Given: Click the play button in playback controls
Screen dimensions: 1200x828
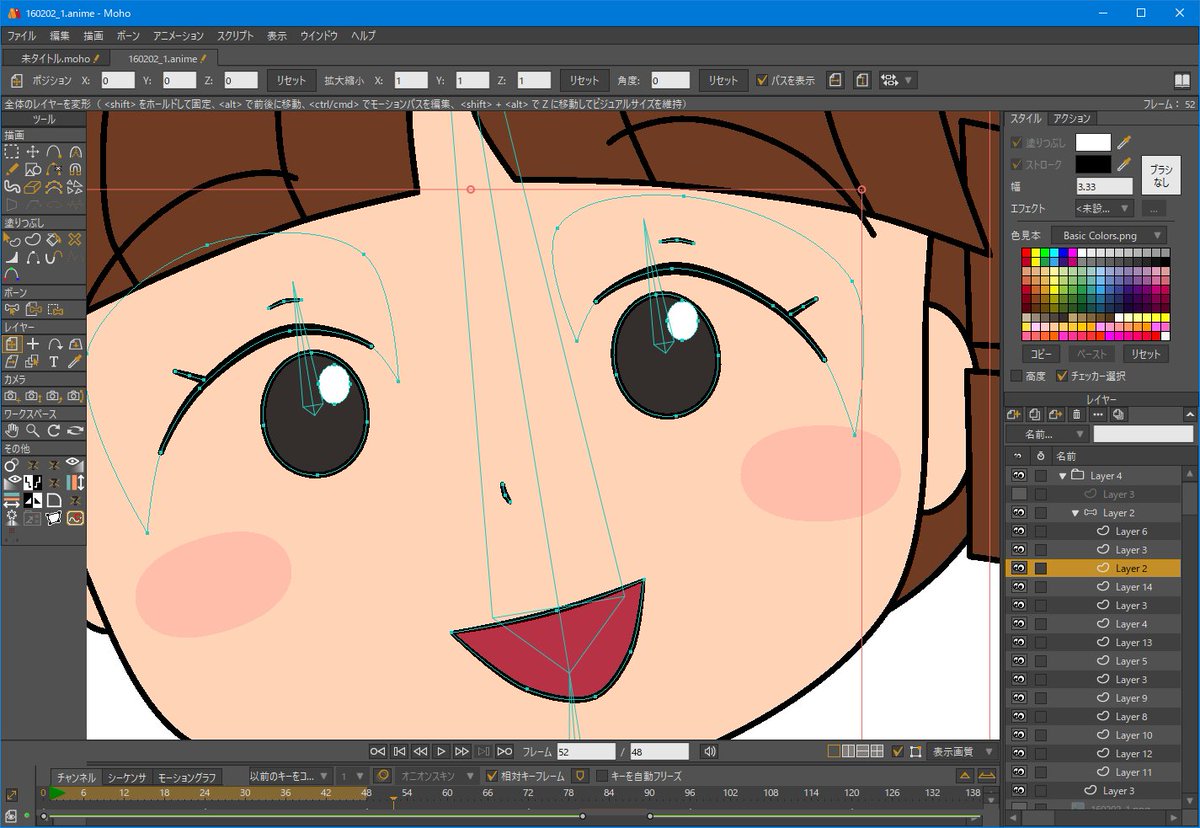Looking at the screenshot, I should pos(441,751).
